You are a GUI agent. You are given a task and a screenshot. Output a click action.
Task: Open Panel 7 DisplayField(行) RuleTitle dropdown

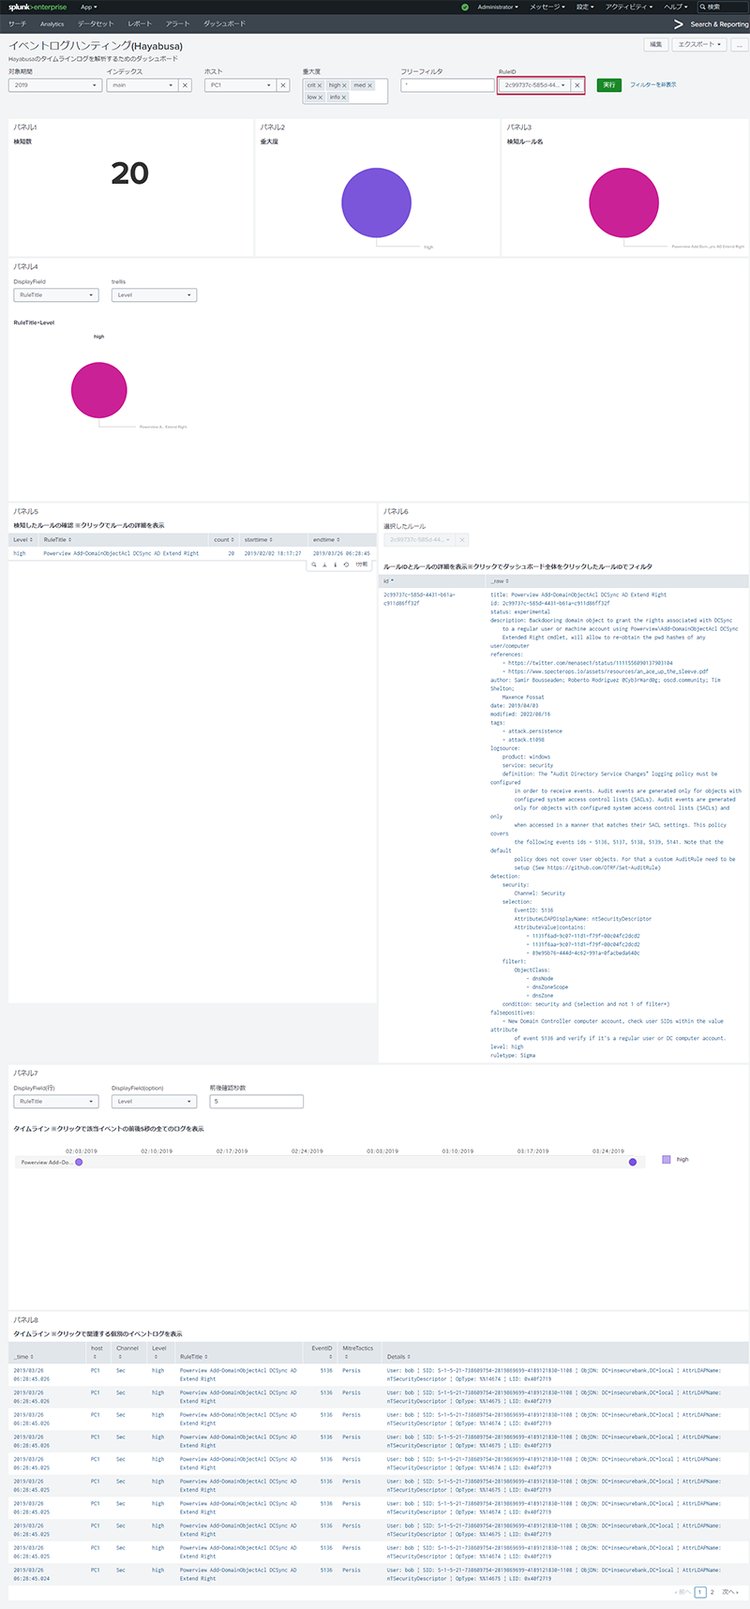pyautogui.click(x=56, y=1101)
